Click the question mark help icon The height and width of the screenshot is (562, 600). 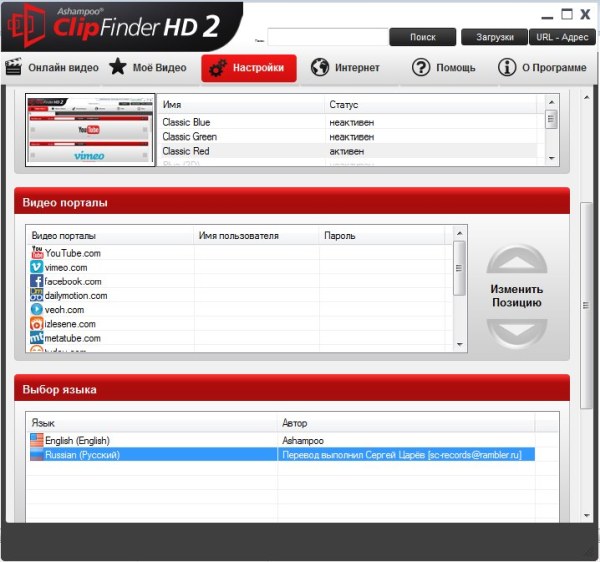click(421, 67)
